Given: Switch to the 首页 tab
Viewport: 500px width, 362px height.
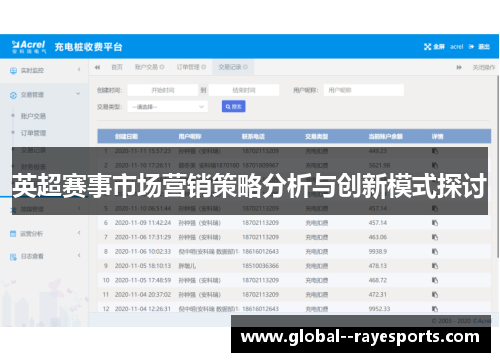Looking at the screenshot, I should (117, 67).
